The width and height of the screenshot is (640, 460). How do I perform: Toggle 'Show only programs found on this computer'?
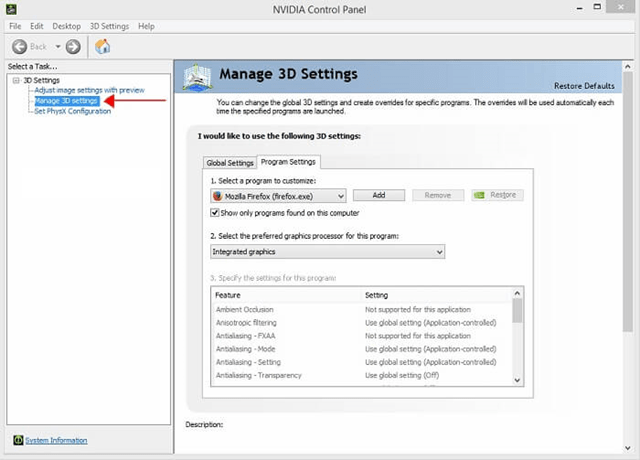point(215,213)
